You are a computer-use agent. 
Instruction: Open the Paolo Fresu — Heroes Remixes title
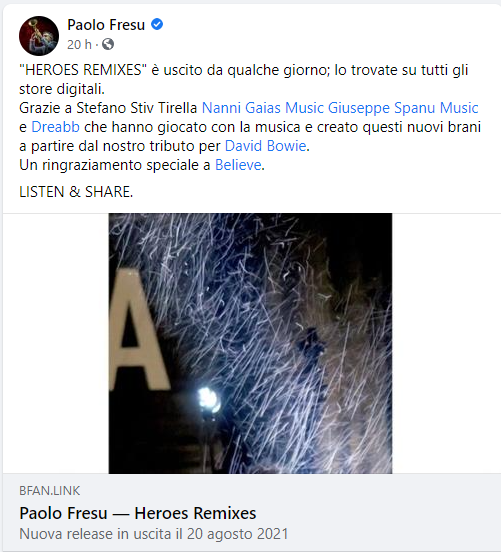pyautogui.click(x=138, y=513)
